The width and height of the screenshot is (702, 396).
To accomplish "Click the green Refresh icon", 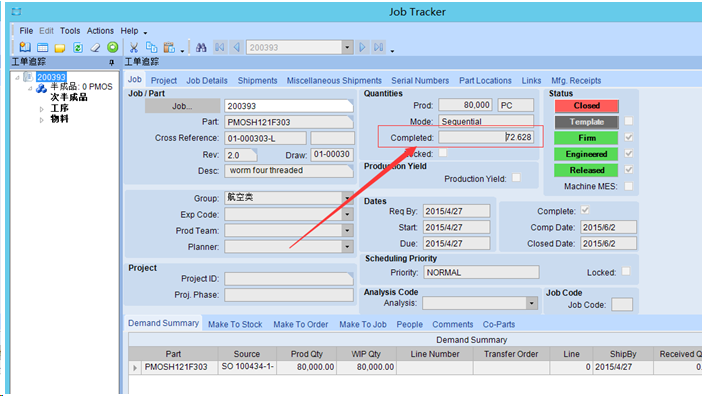I will click(77, 47).
